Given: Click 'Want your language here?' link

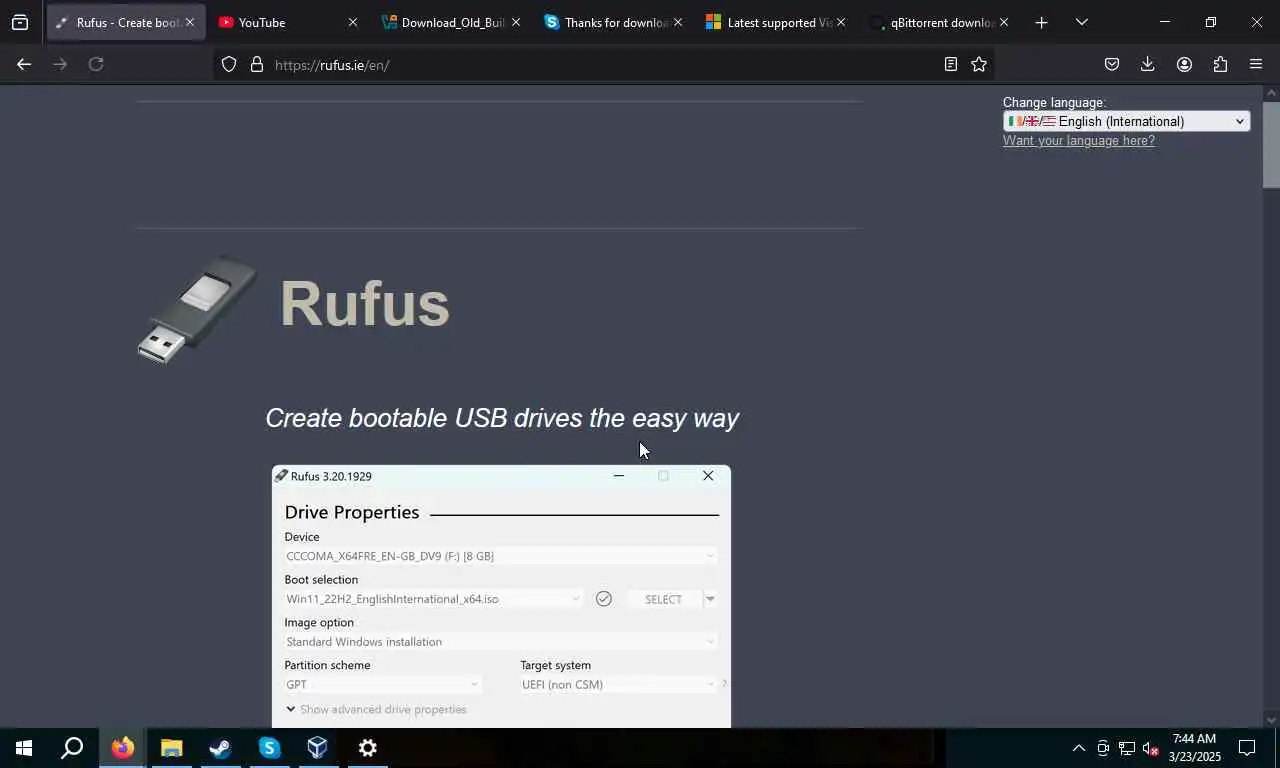Looking at the screenshot, I should click(1079, 140).
